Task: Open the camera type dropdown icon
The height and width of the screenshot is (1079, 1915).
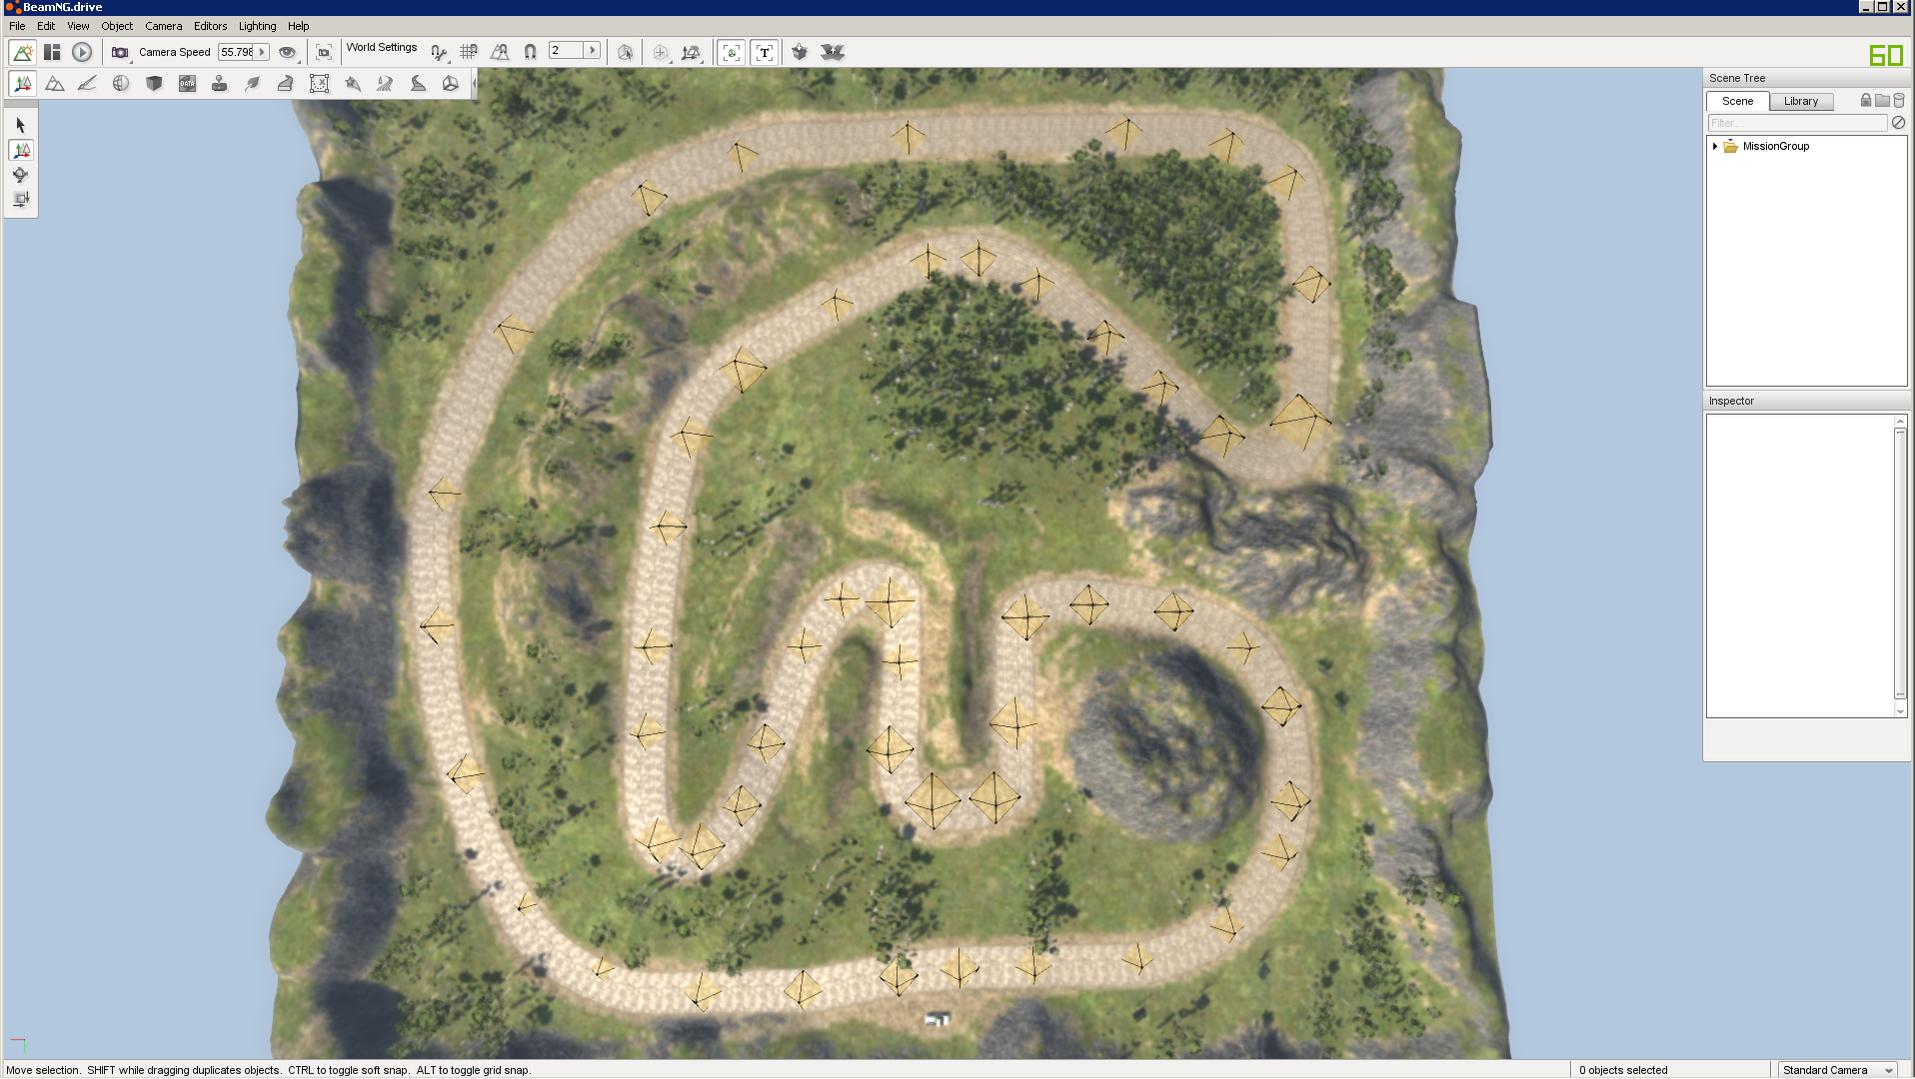Action: (x=120, y=52)
